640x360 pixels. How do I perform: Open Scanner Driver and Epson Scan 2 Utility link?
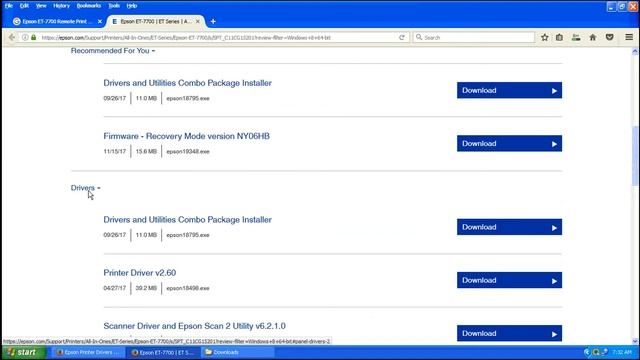(194, 326)
